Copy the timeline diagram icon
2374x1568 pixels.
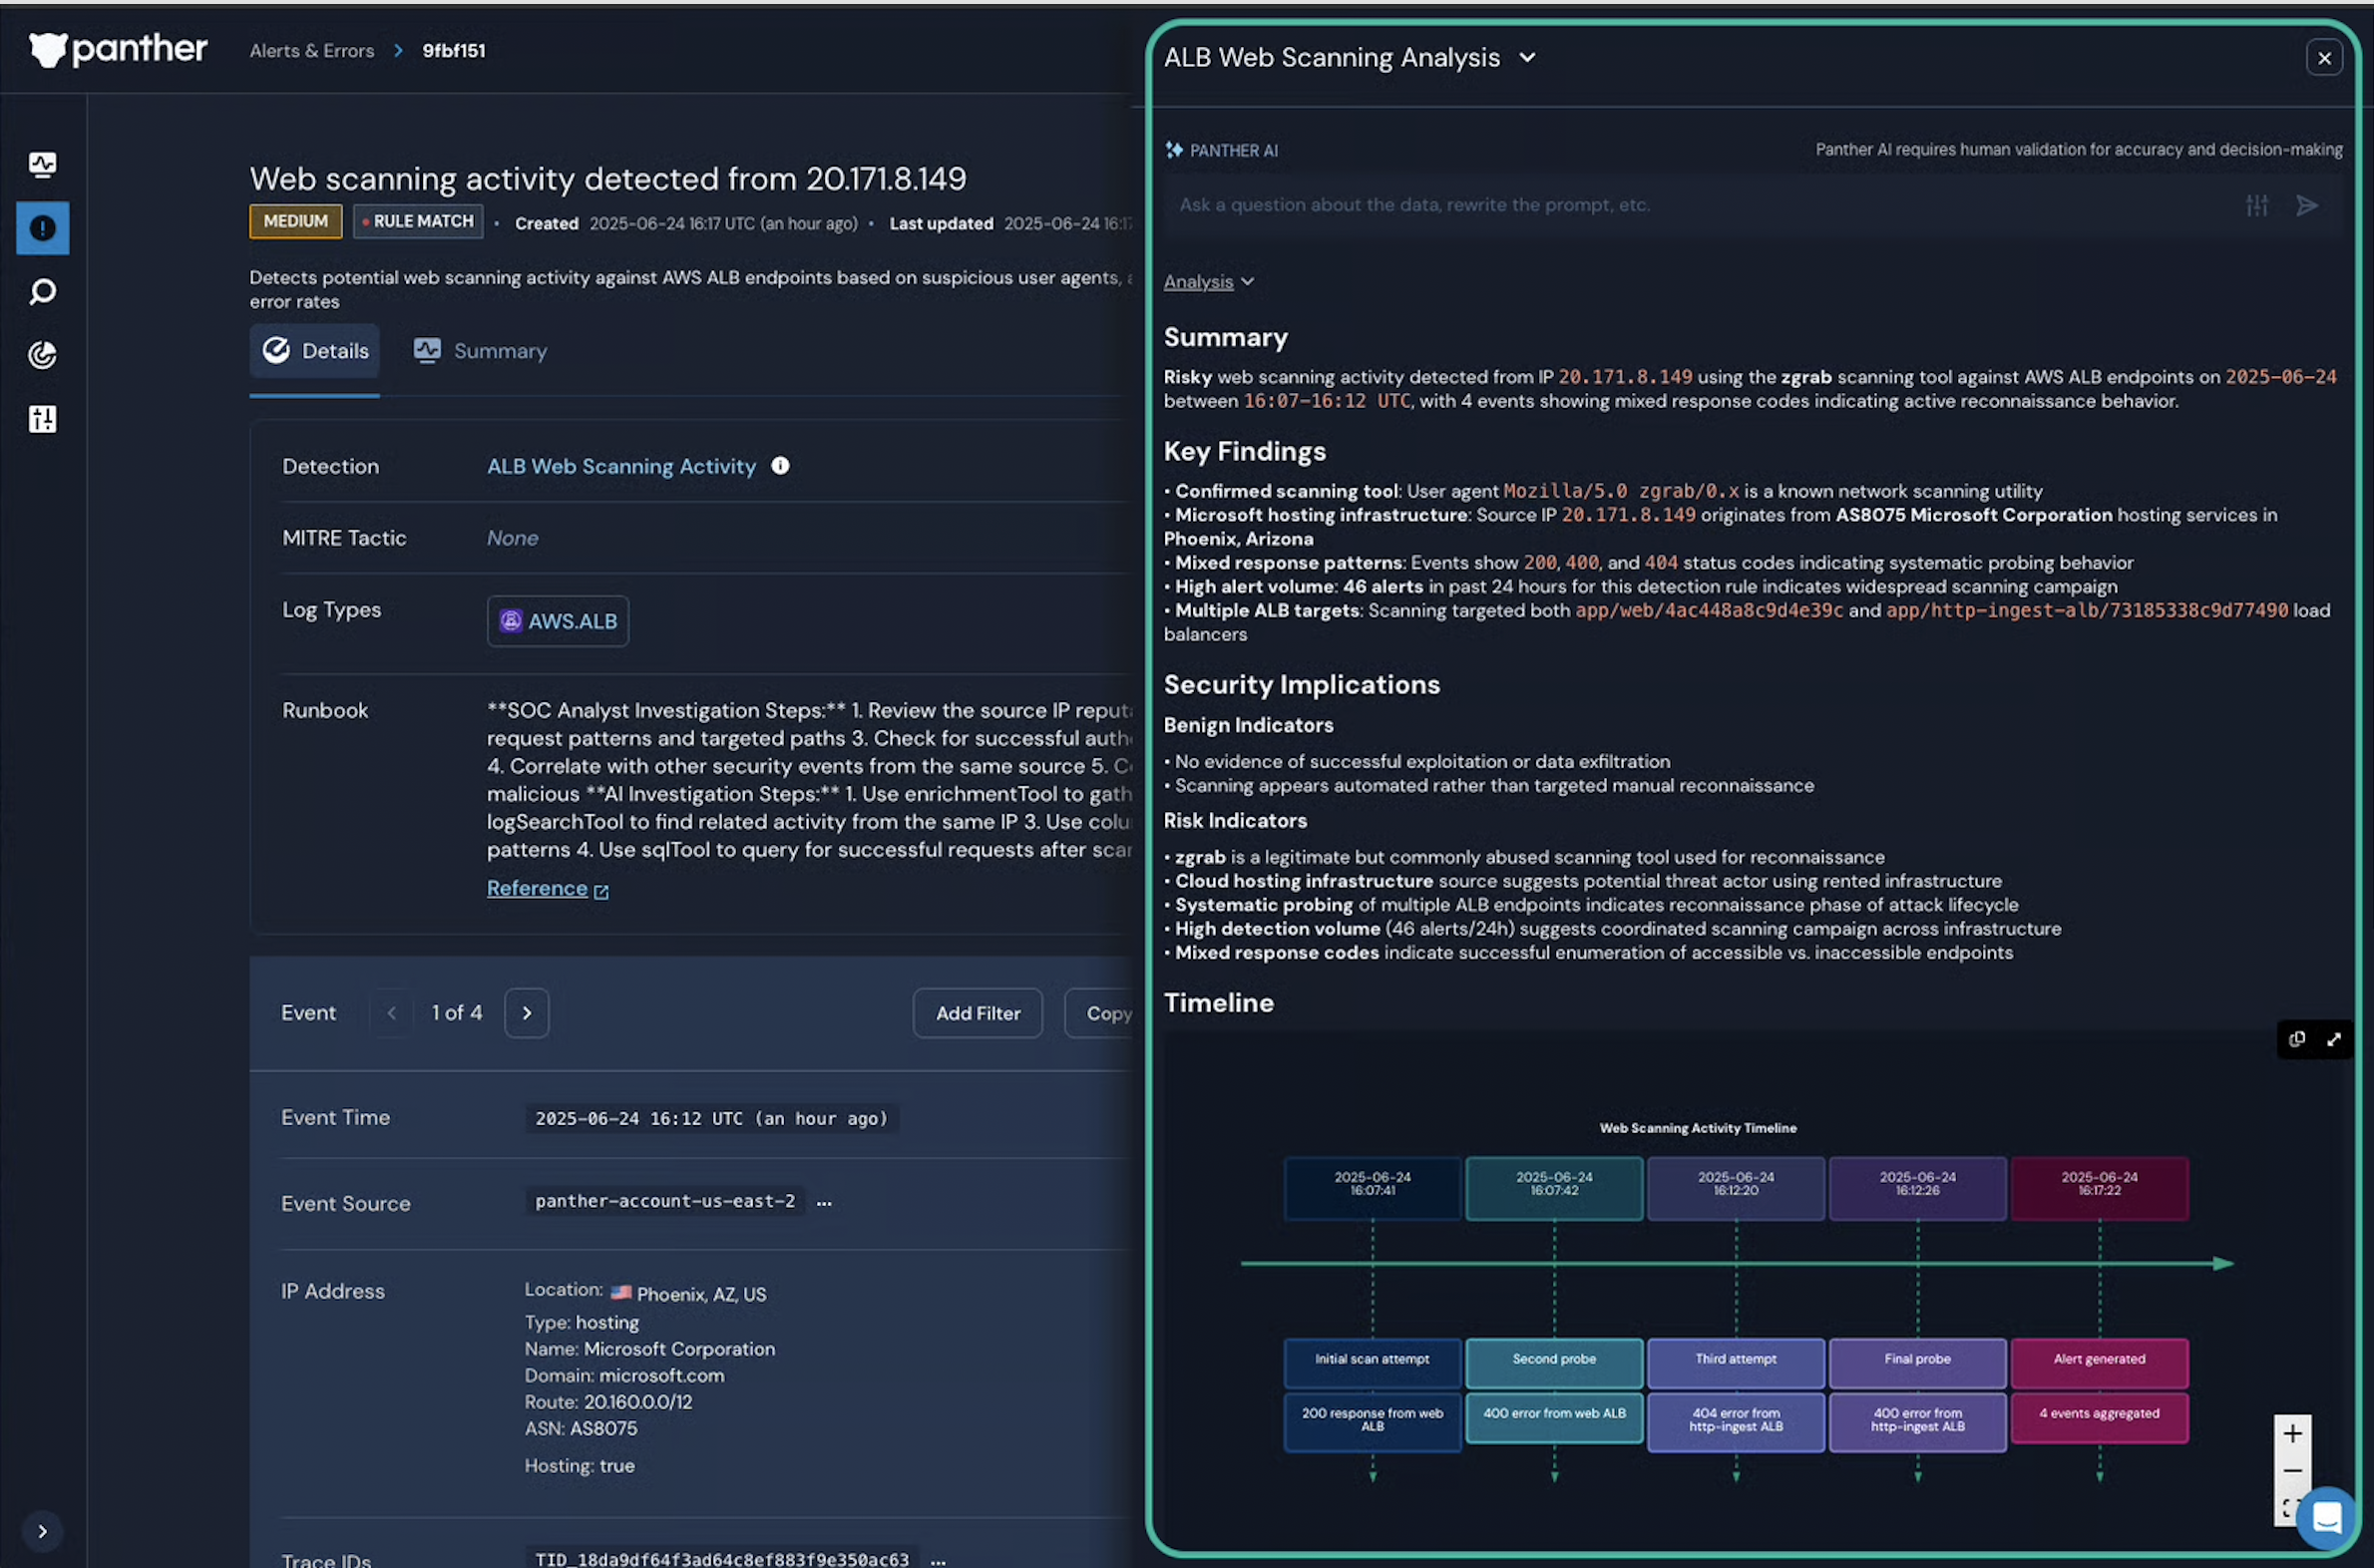[x=2297, y=1040]
